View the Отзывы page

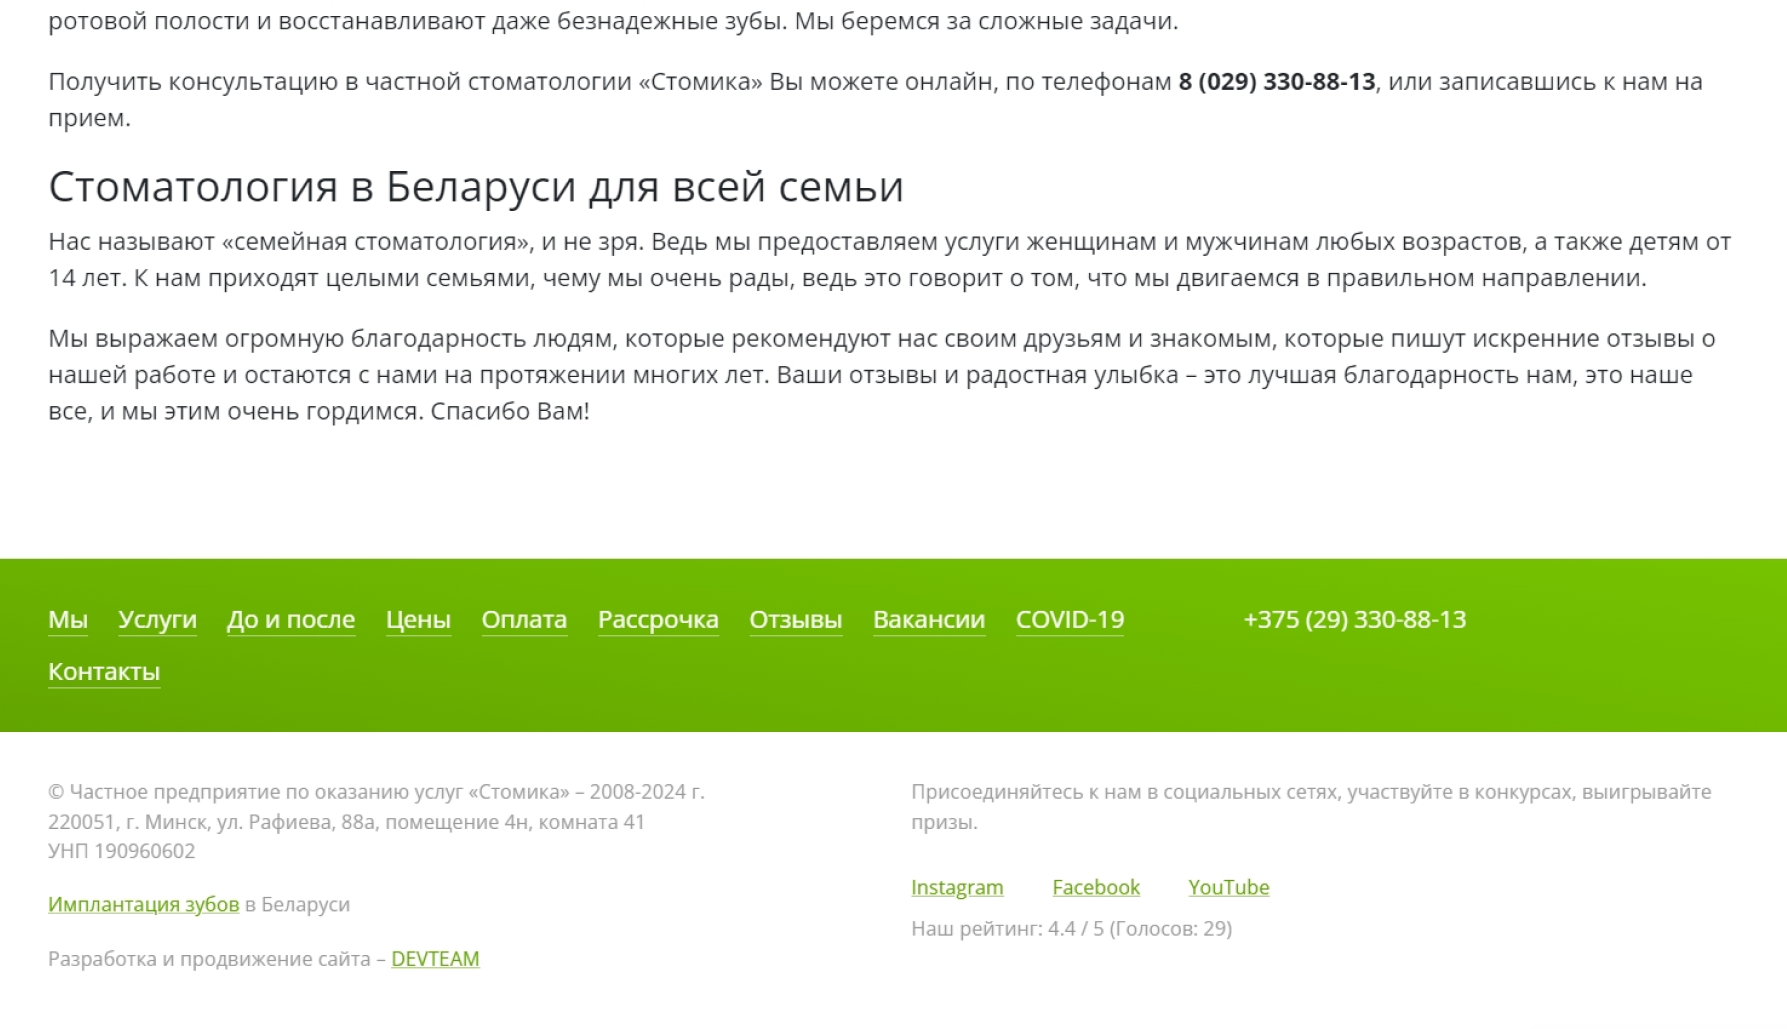(796, 620)
